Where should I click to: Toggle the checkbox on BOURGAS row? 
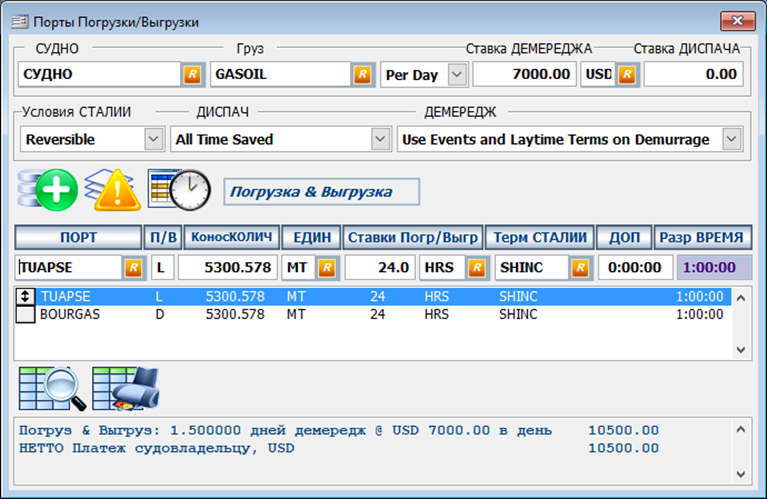25,314
